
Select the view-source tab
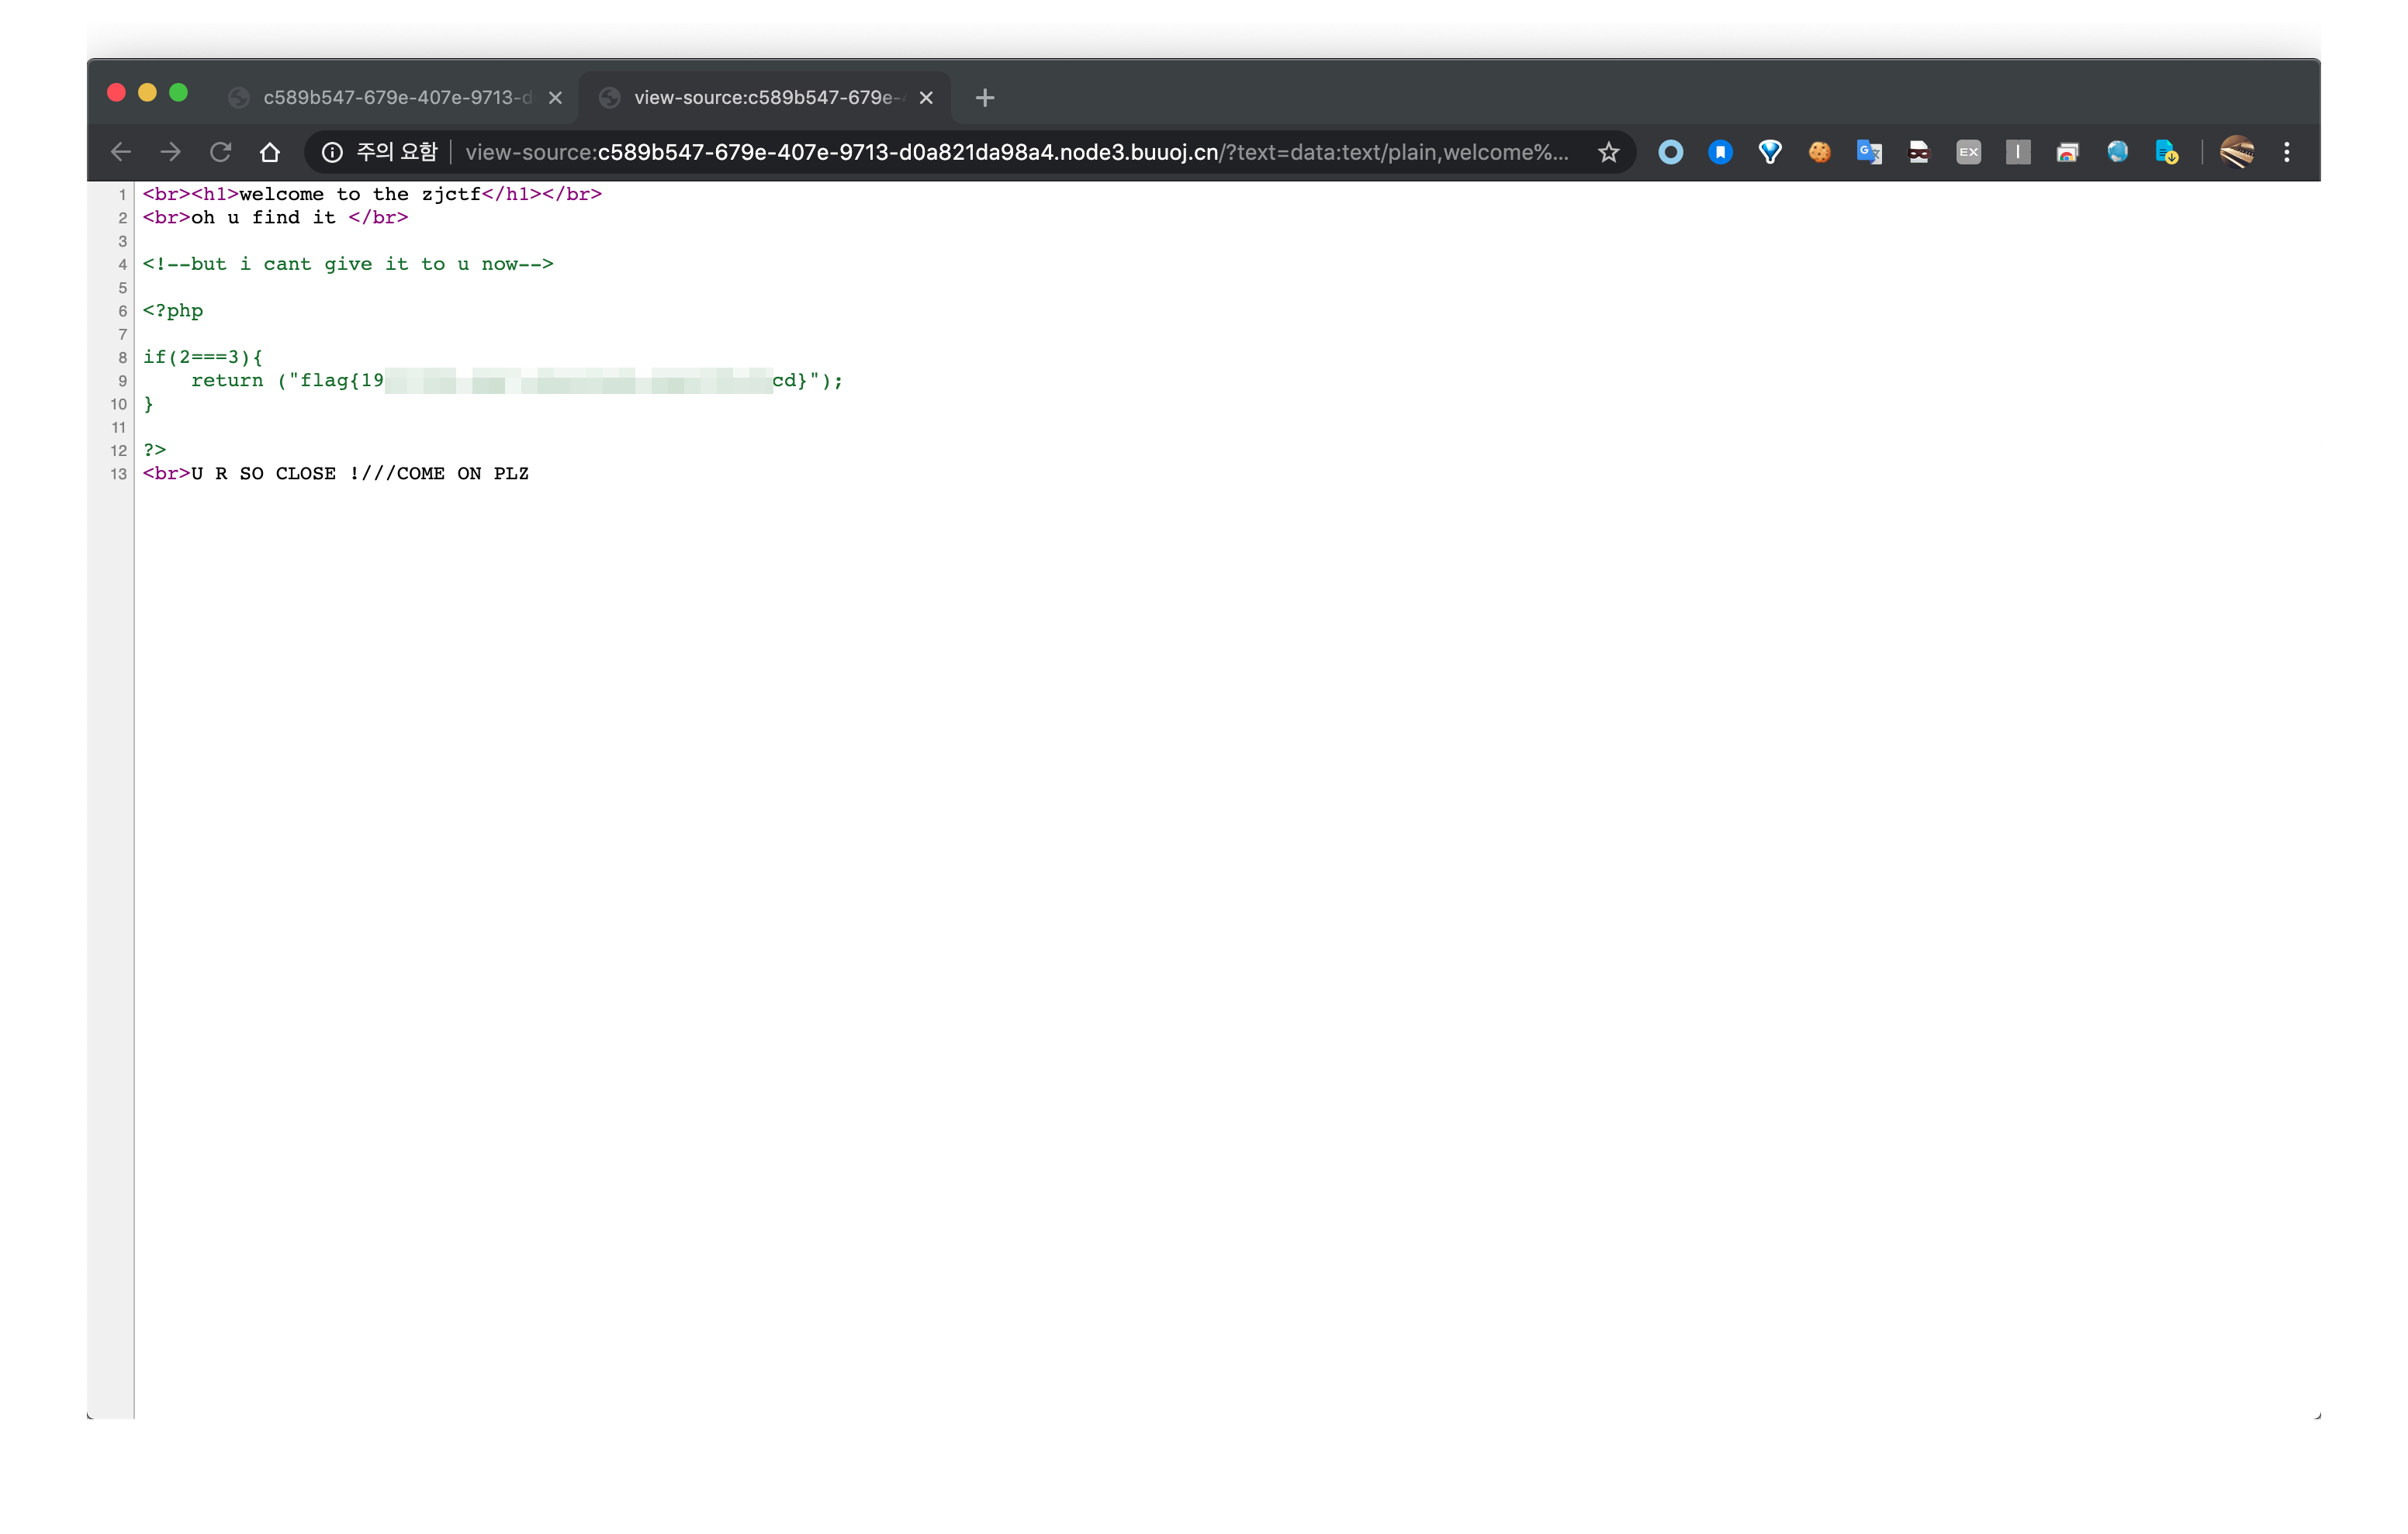click(x=766, y=98)
